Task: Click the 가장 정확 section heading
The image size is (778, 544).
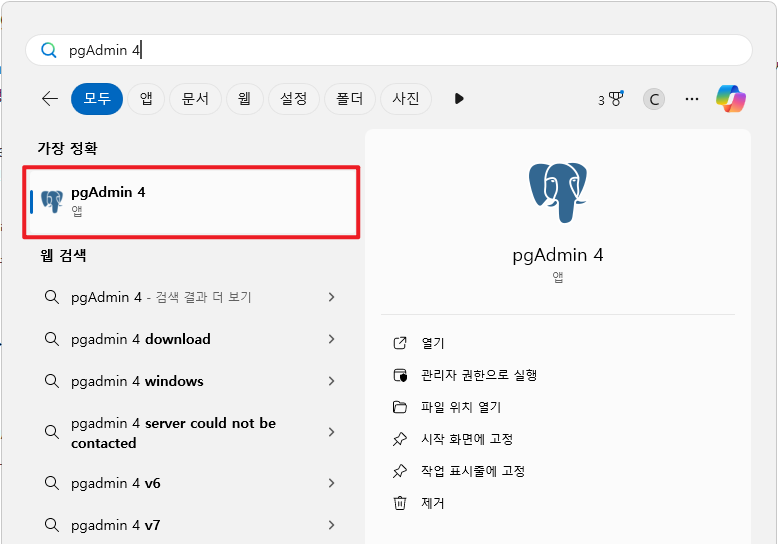Action: [x=67, y=148]
